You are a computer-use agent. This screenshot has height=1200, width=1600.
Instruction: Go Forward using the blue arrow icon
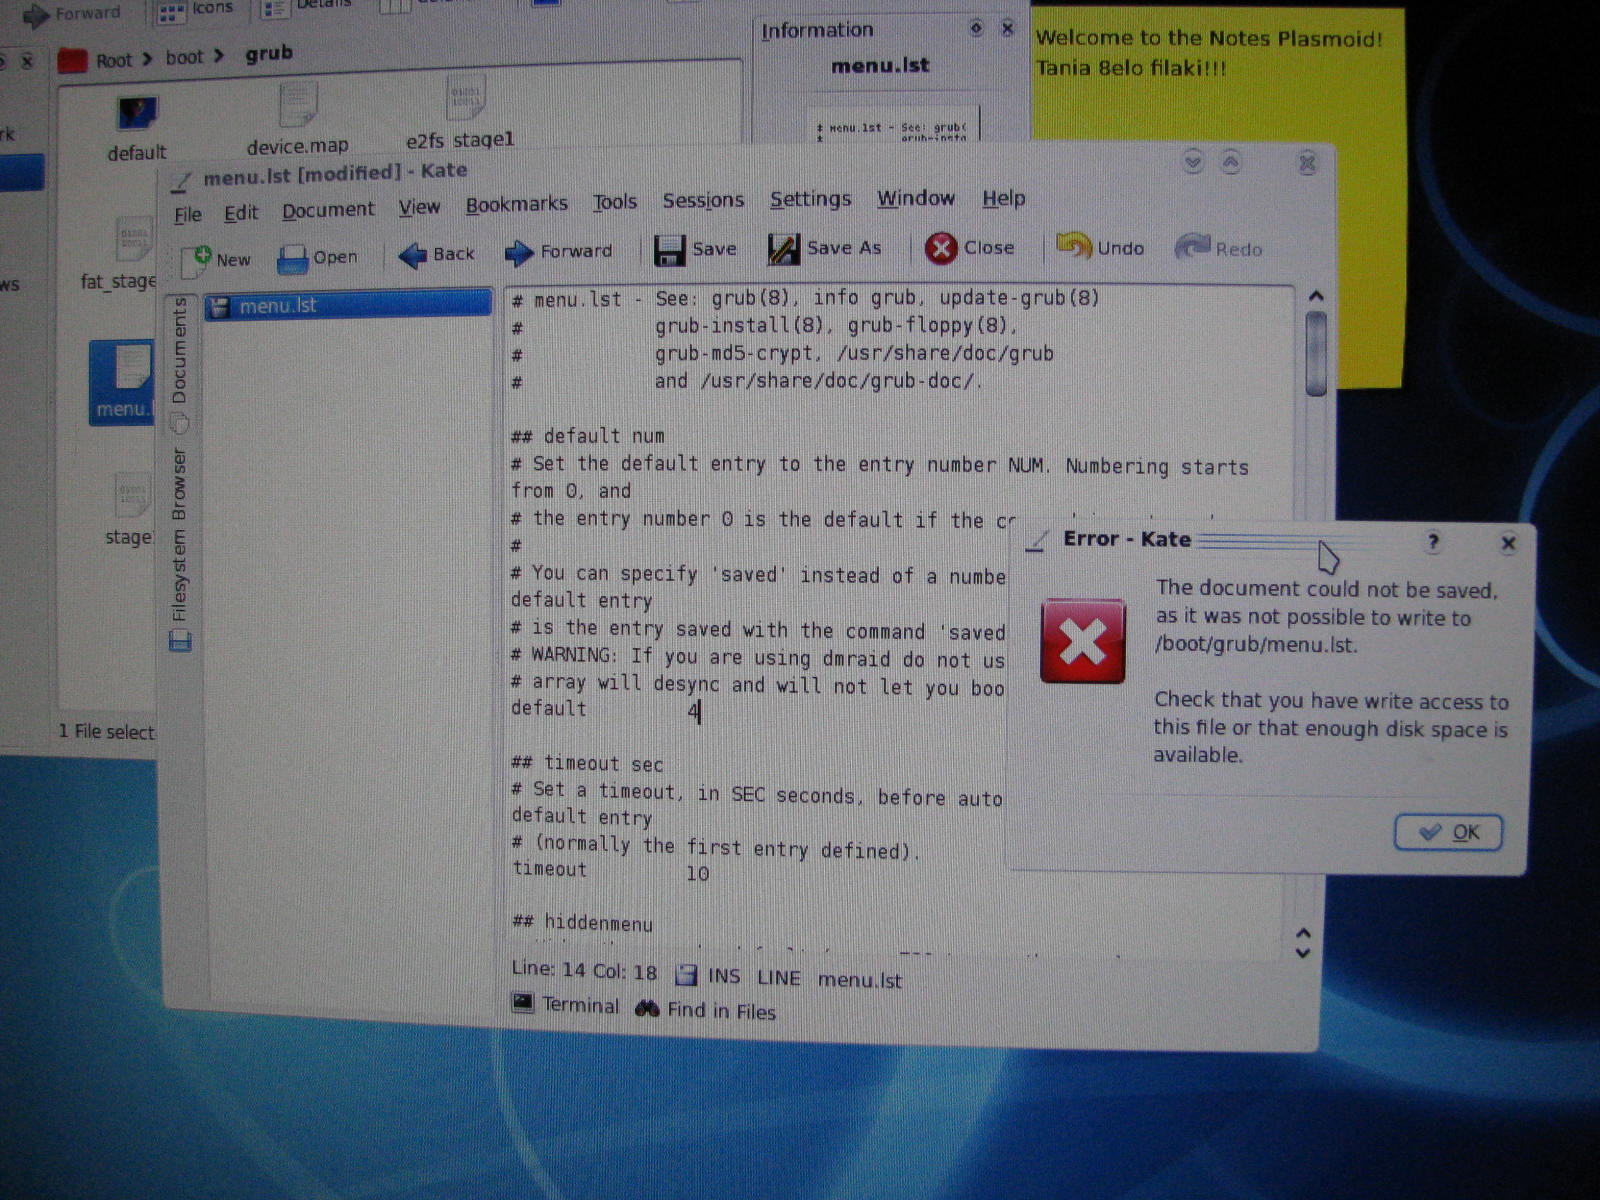pos(519,253)
